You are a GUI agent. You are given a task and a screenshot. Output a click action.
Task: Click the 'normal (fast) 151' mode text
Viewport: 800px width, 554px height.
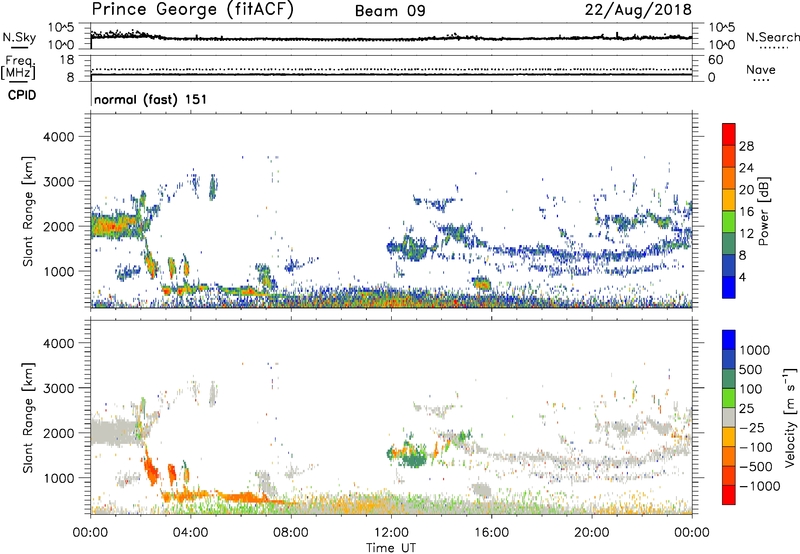pos(151,99)
